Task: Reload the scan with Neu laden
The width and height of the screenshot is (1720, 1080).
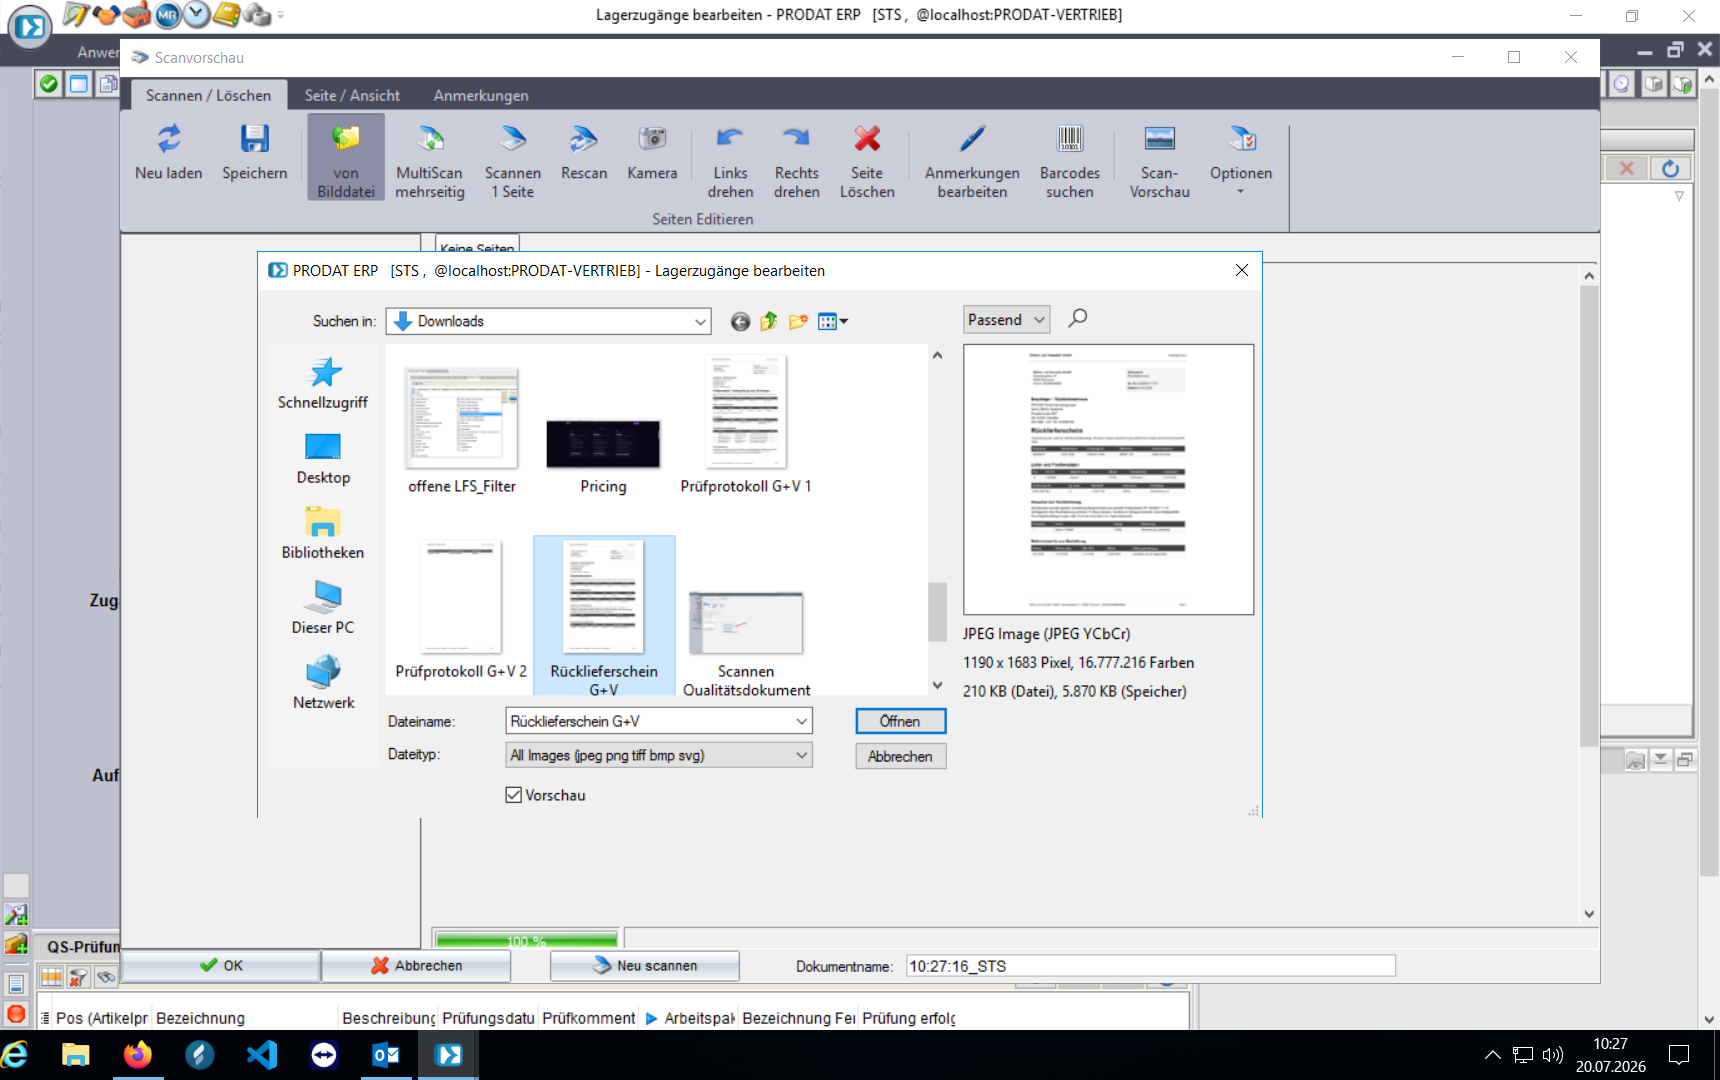Action: pyautogui.click(x=169, y=155)
